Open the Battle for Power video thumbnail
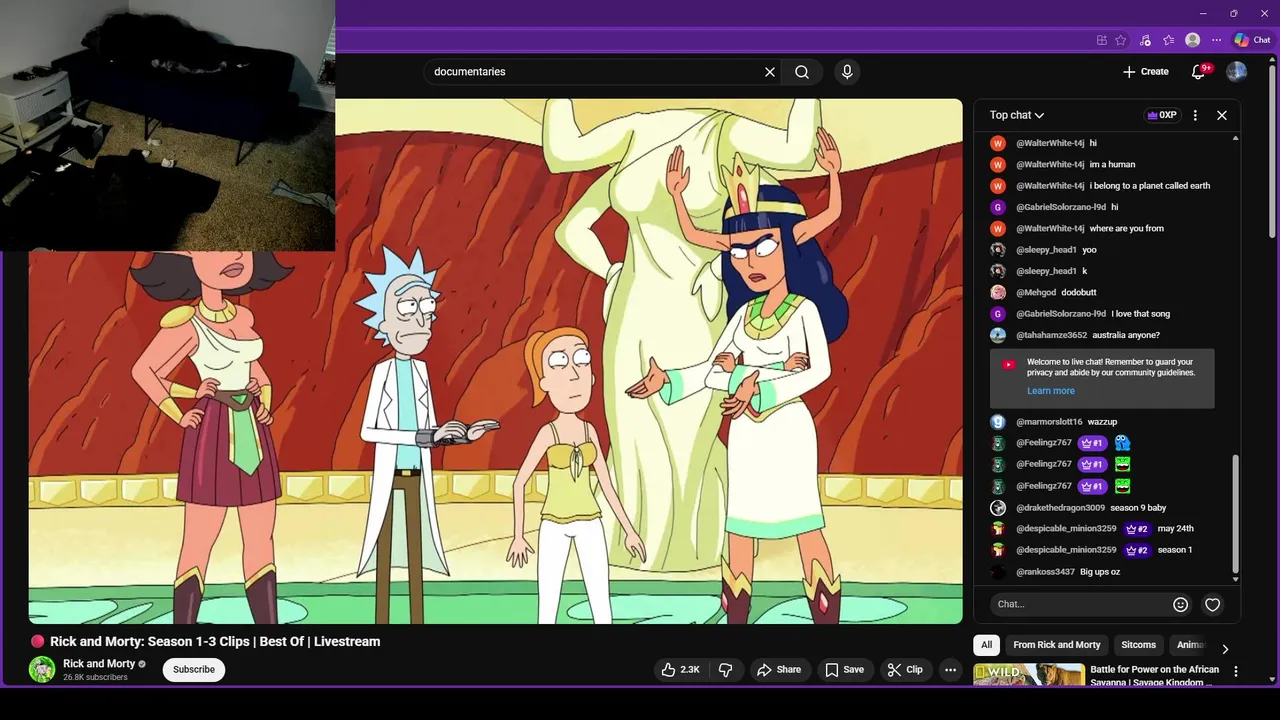The width and height of the screenshot is (1280, 720). (x=1029, y=675)
